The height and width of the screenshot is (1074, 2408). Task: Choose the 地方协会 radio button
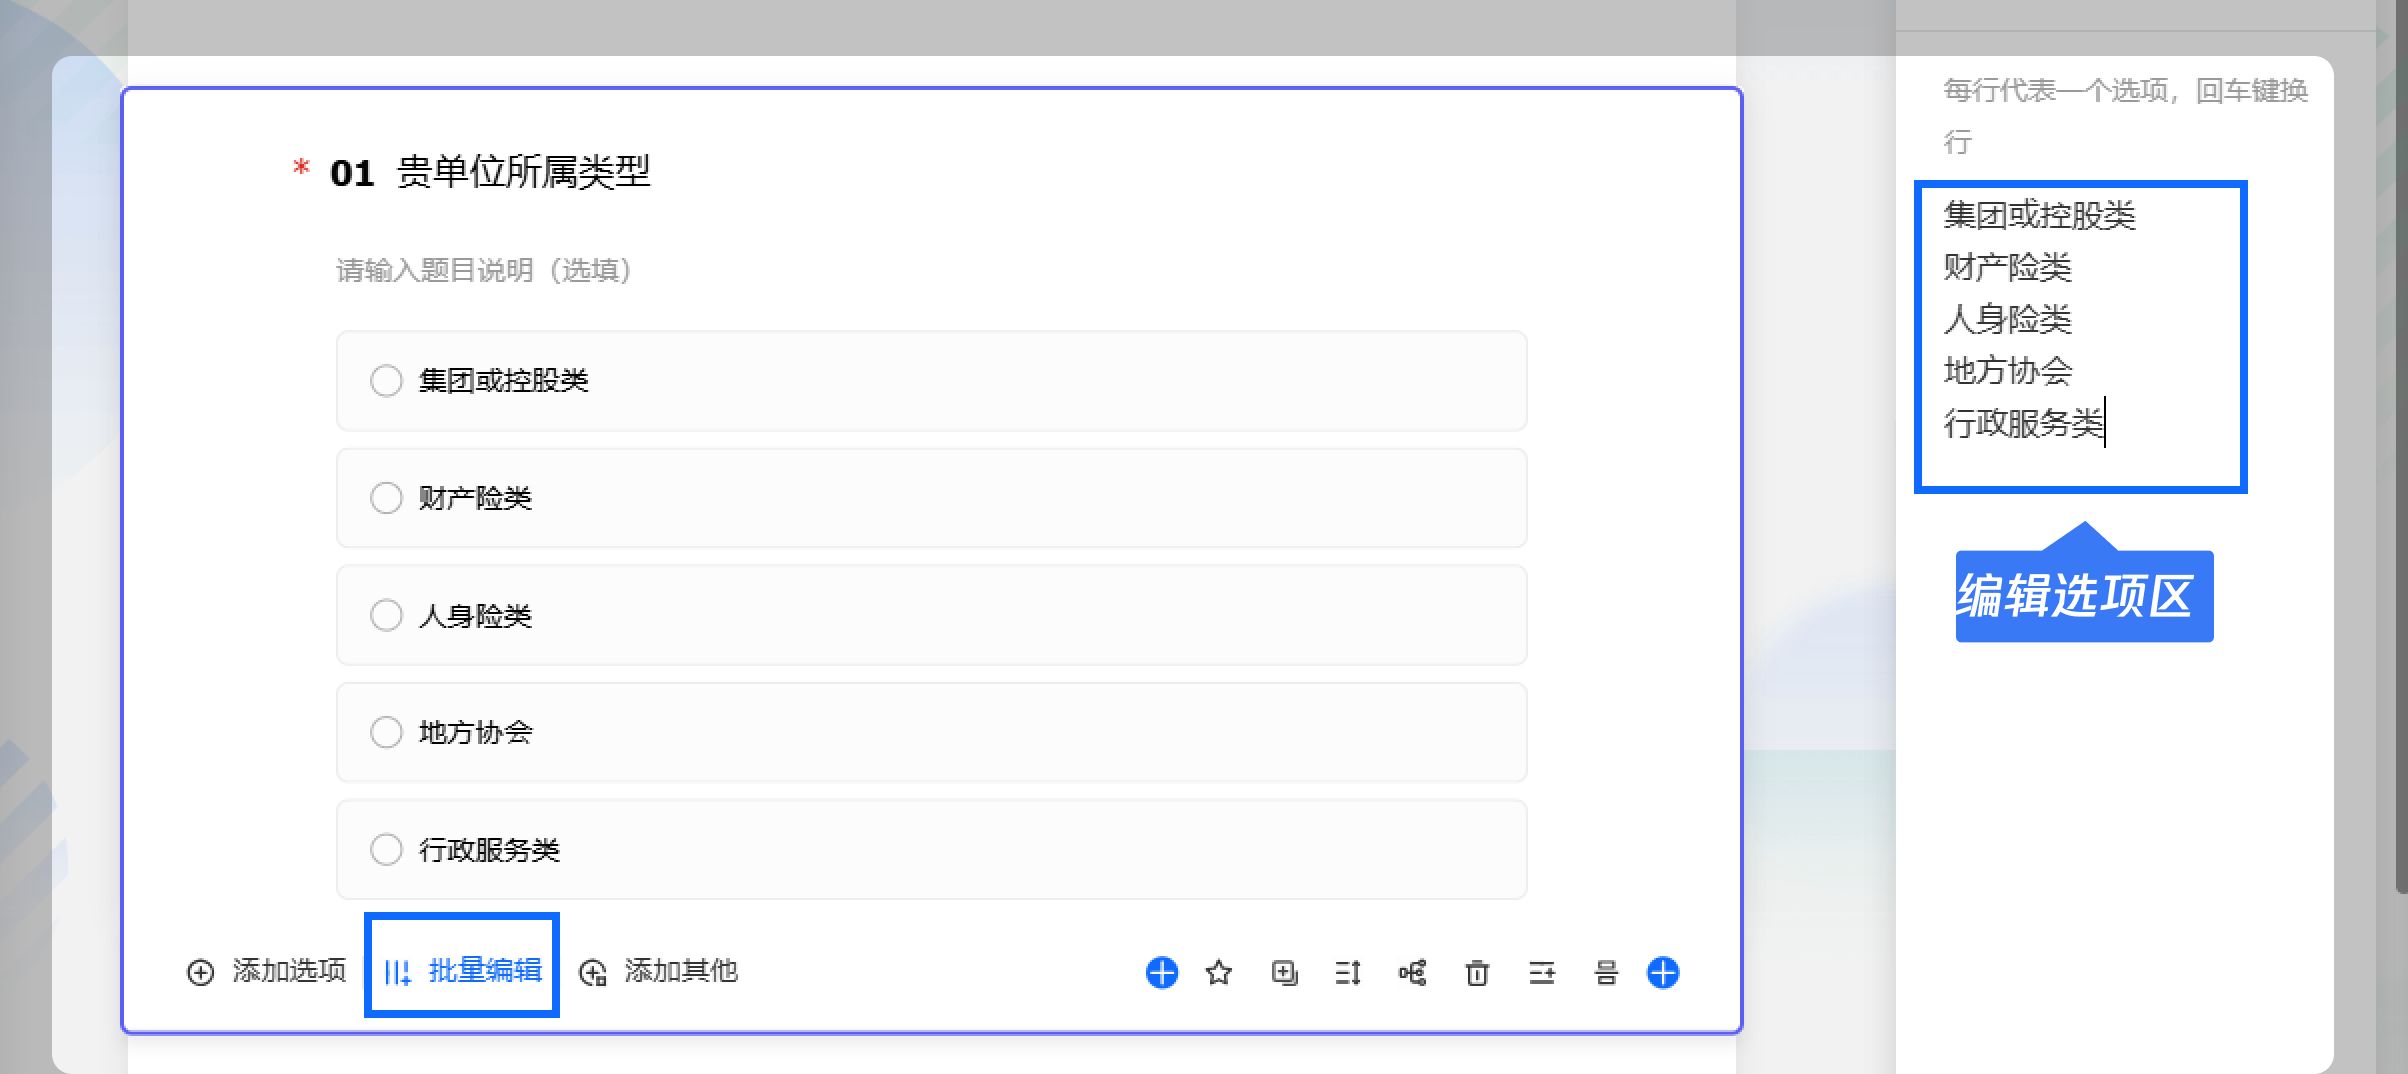(x=386, y=732)
